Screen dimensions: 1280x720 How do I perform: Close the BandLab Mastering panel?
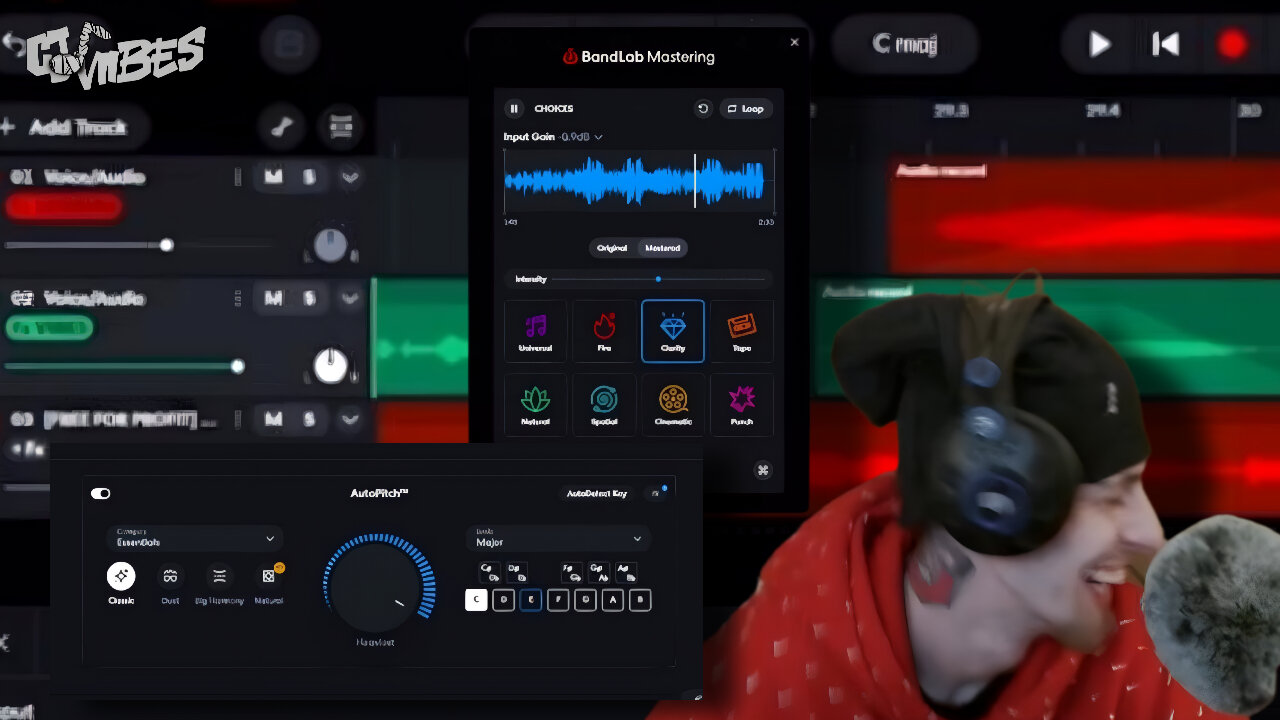795,42
